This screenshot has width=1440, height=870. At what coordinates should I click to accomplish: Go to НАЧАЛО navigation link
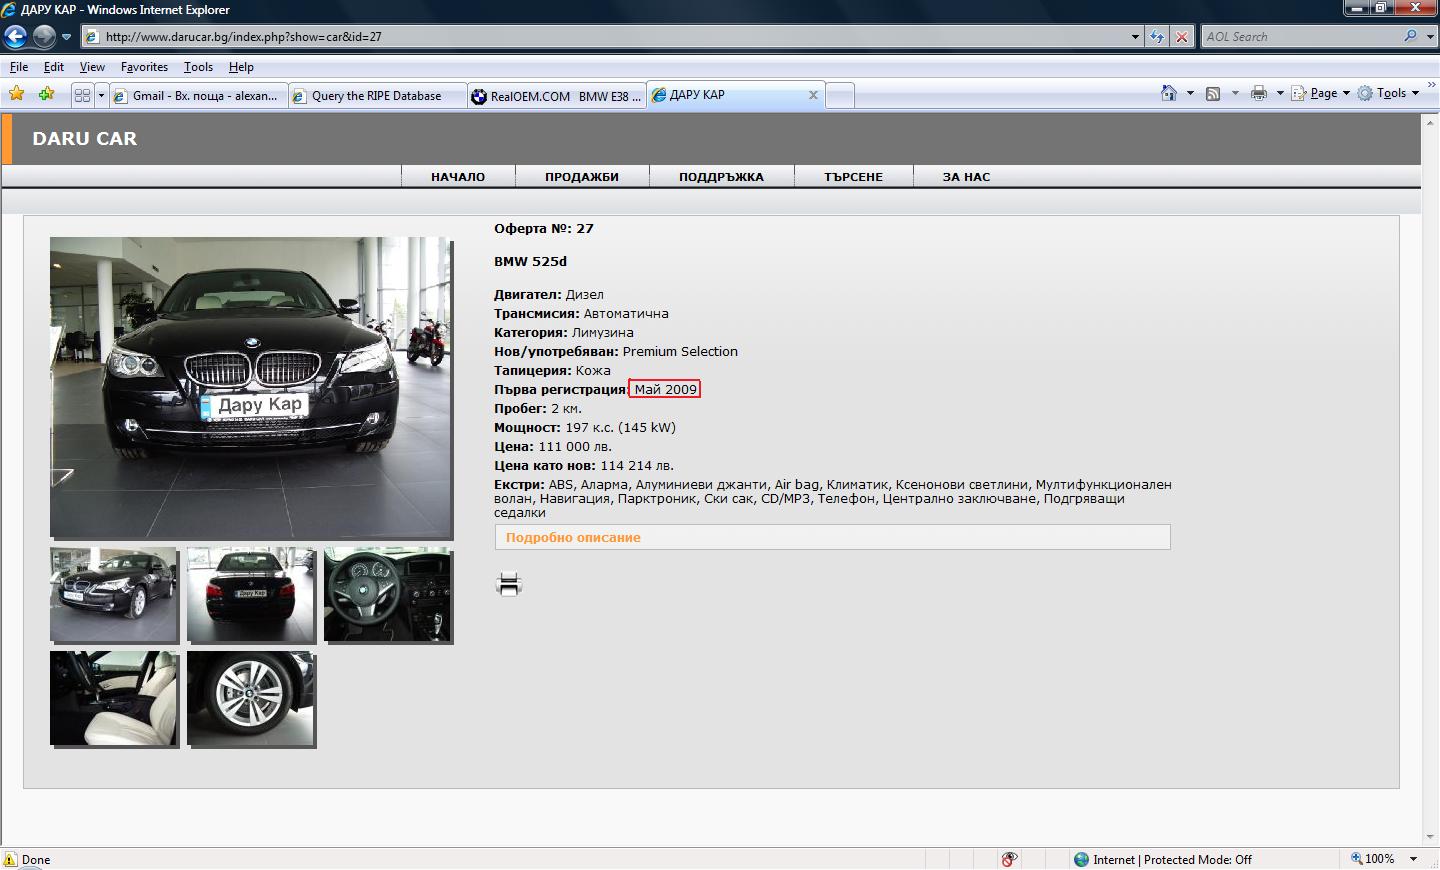pos(458,177)
